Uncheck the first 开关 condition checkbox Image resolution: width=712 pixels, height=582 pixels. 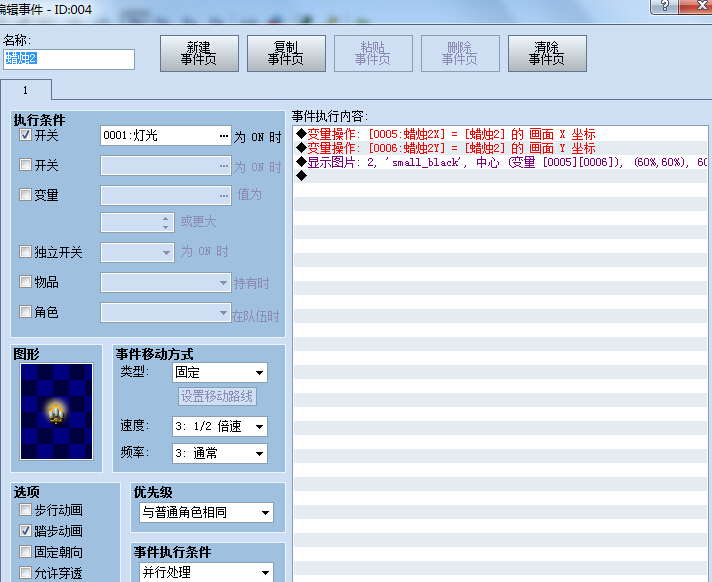25,135
